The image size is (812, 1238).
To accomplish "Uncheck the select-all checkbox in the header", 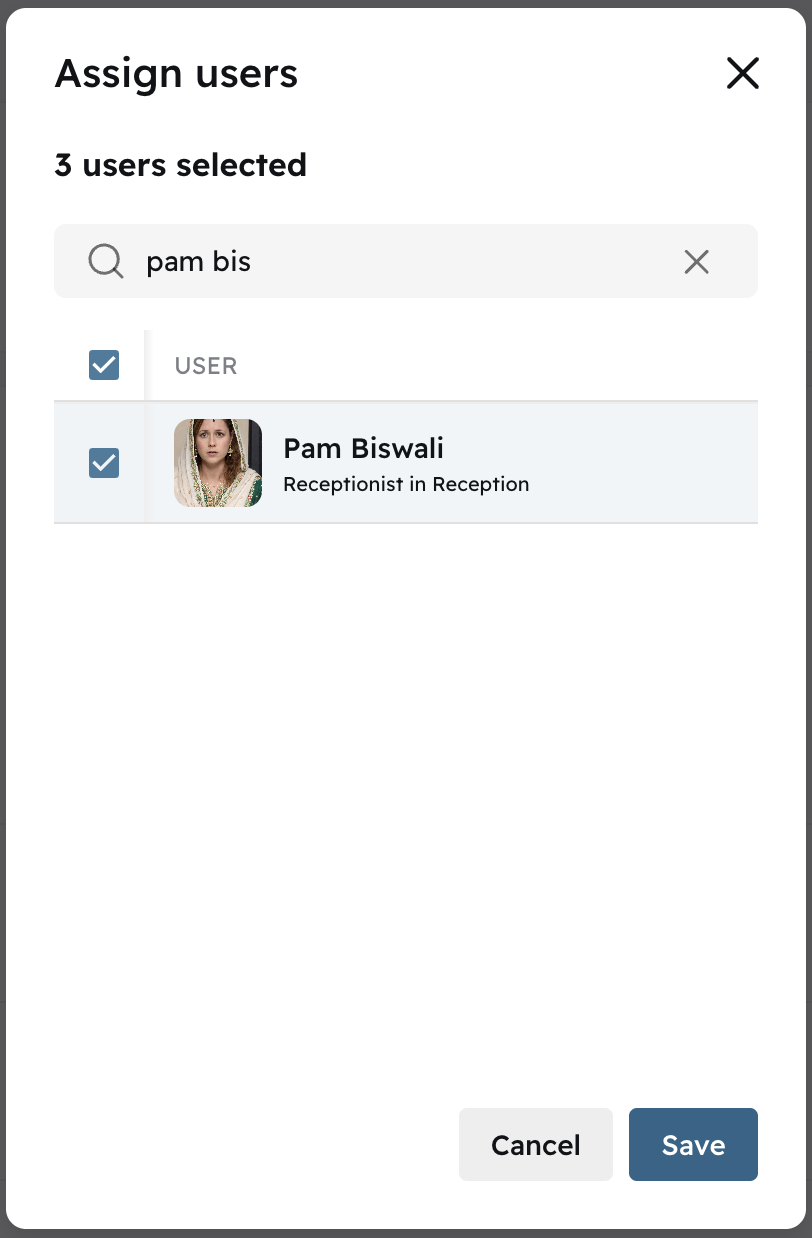I will (x=103, y=364).
